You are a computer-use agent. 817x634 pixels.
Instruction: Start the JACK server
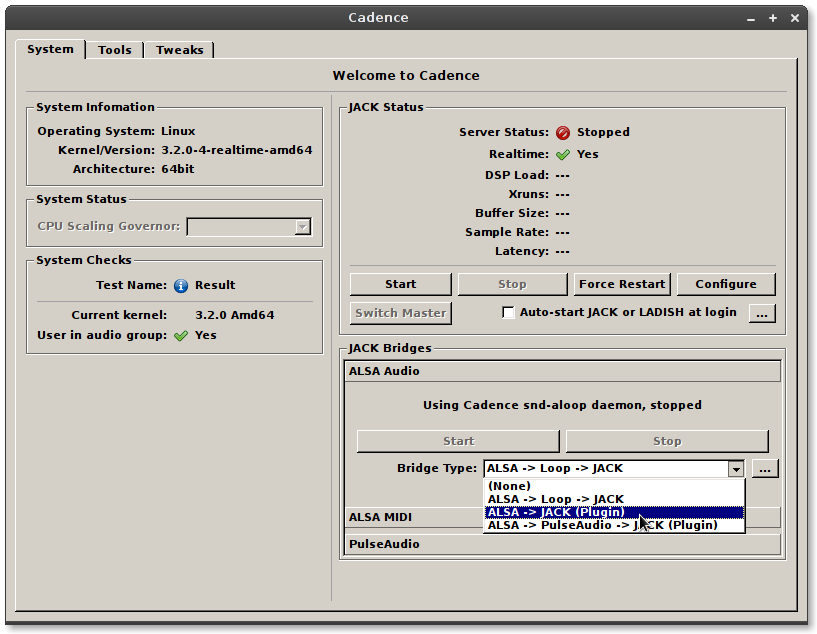tap(400, 284)
